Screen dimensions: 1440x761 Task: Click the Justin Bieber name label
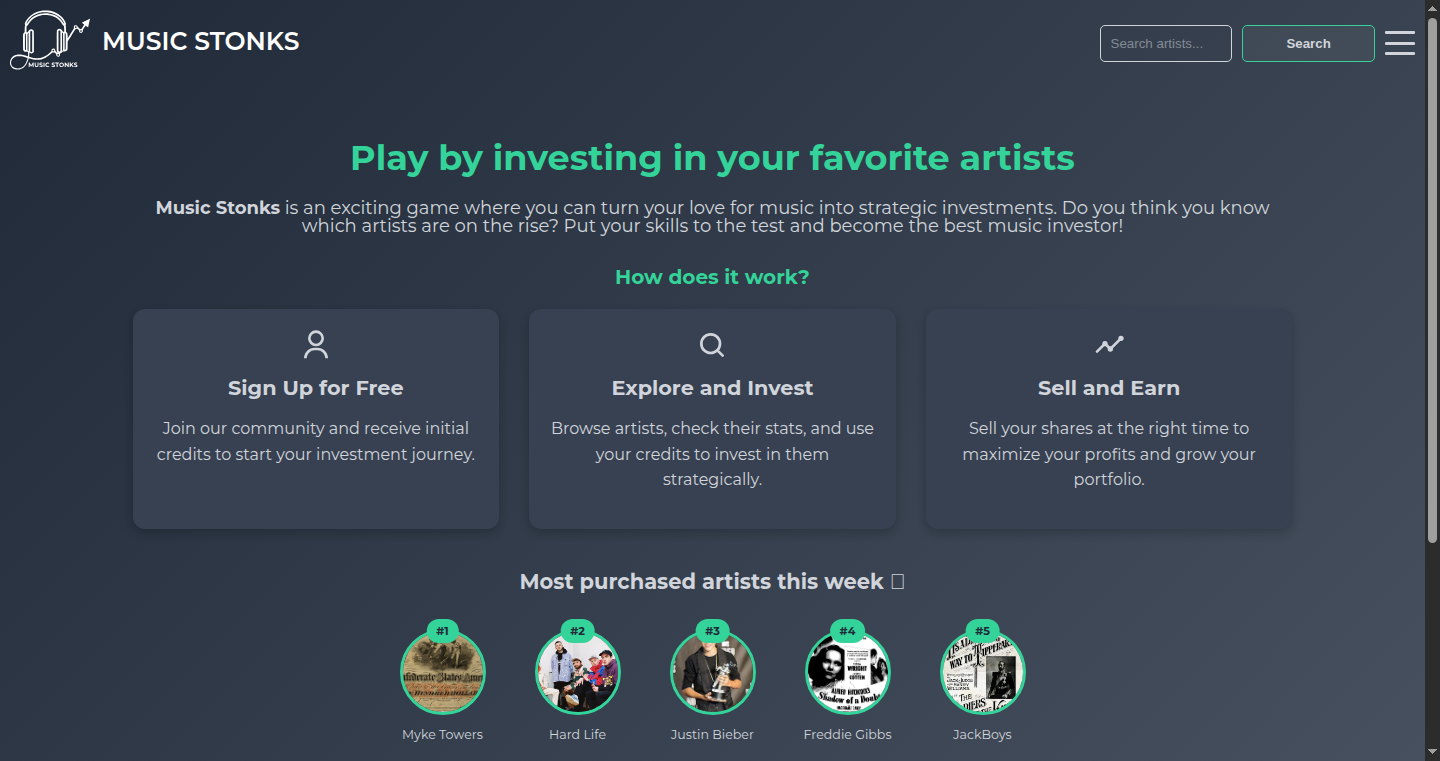point(712,735)
